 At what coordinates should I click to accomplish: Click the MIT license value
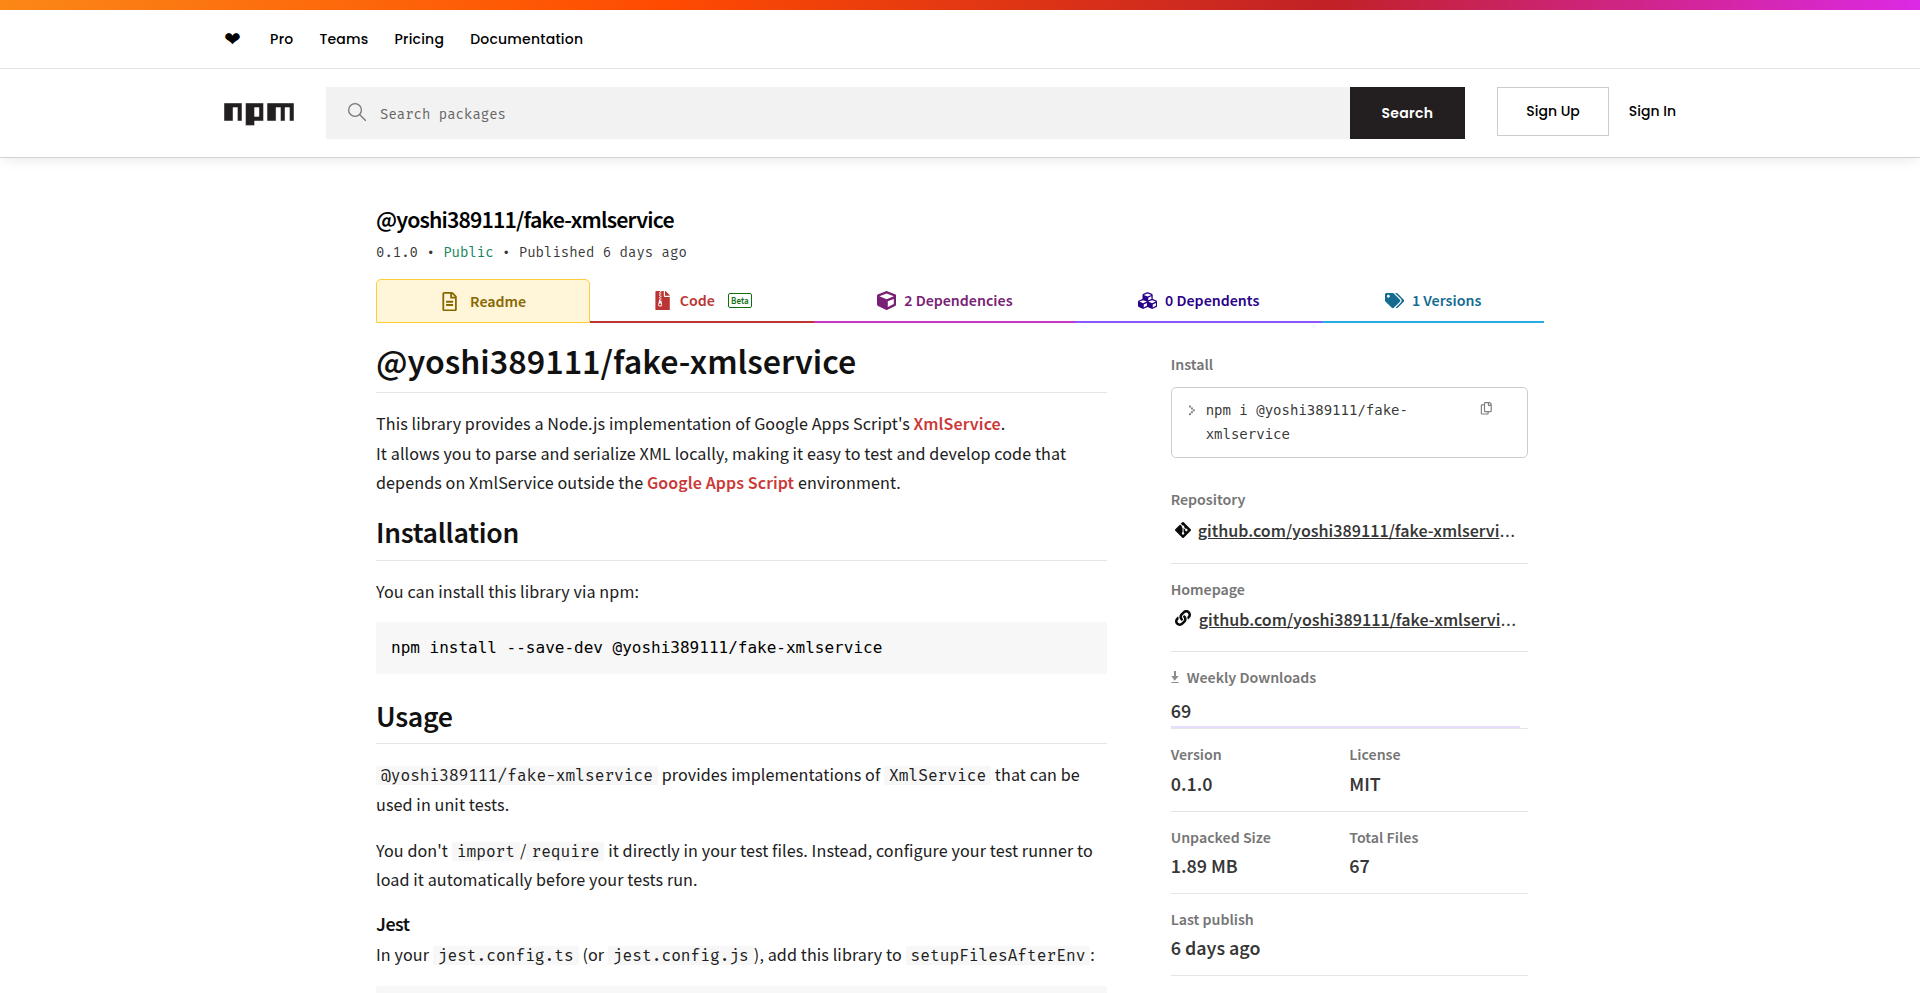tap(1365, 785)
